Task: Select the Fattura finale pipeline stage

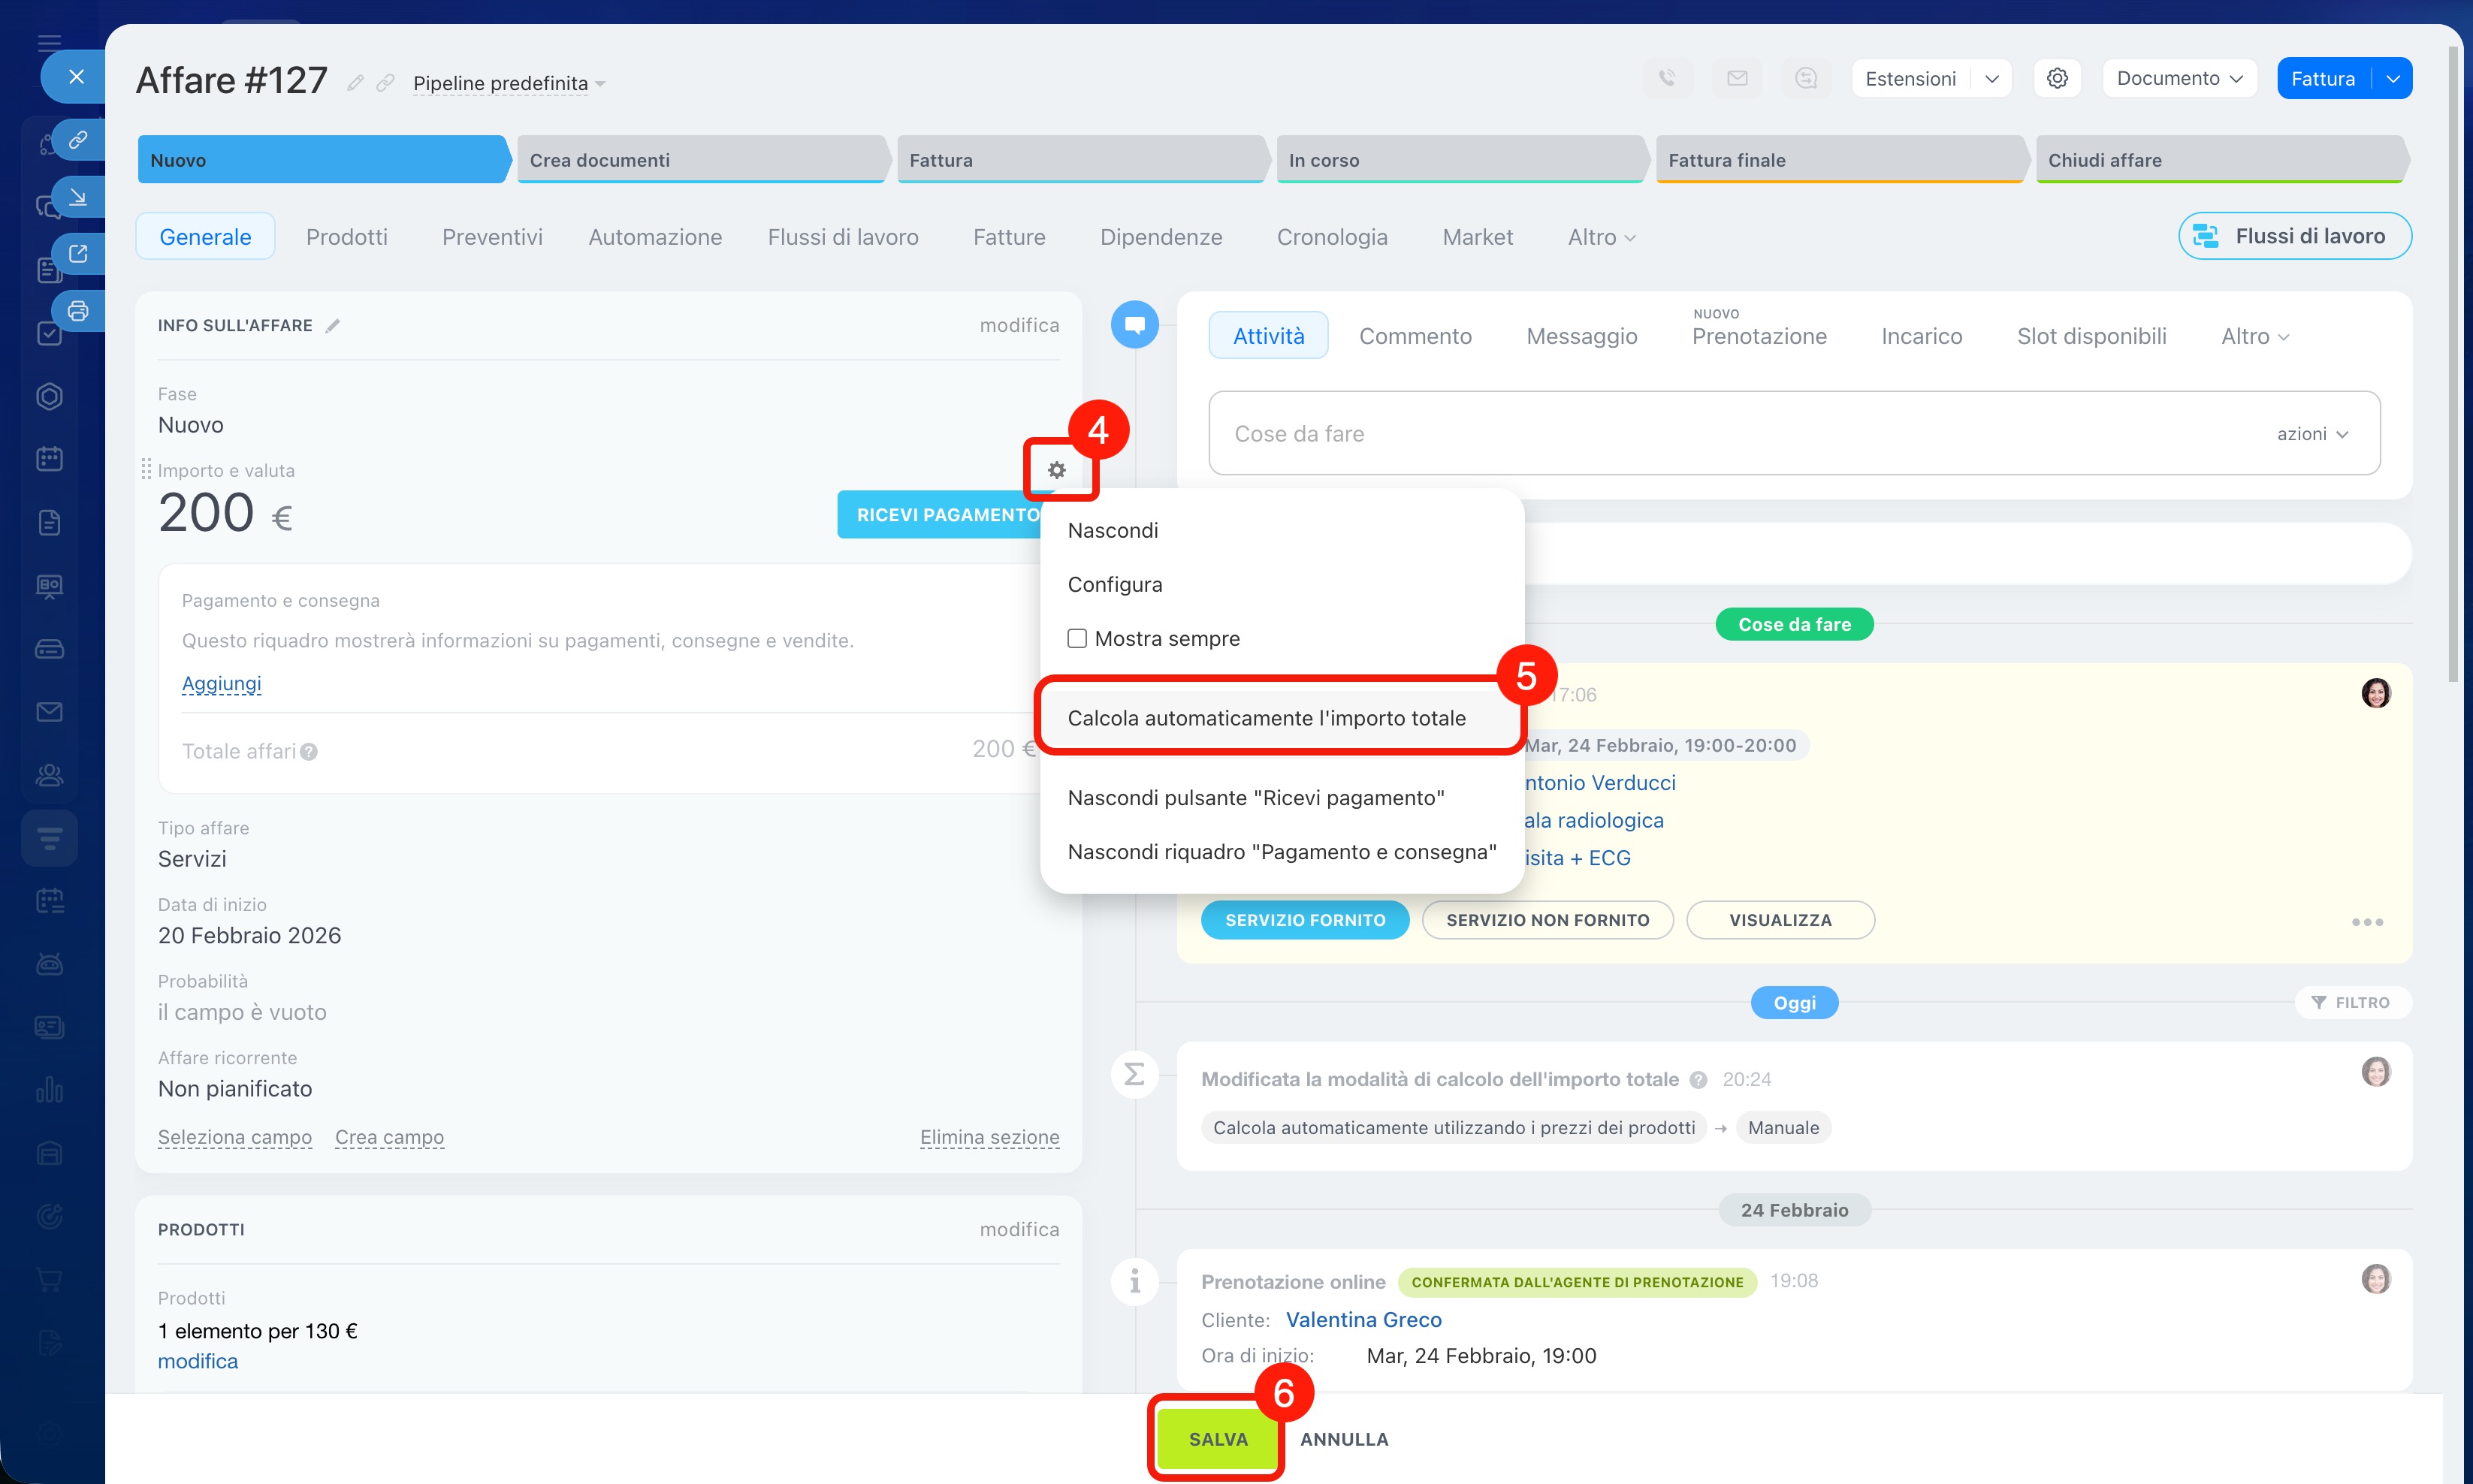Action: tap(1838, 160)
